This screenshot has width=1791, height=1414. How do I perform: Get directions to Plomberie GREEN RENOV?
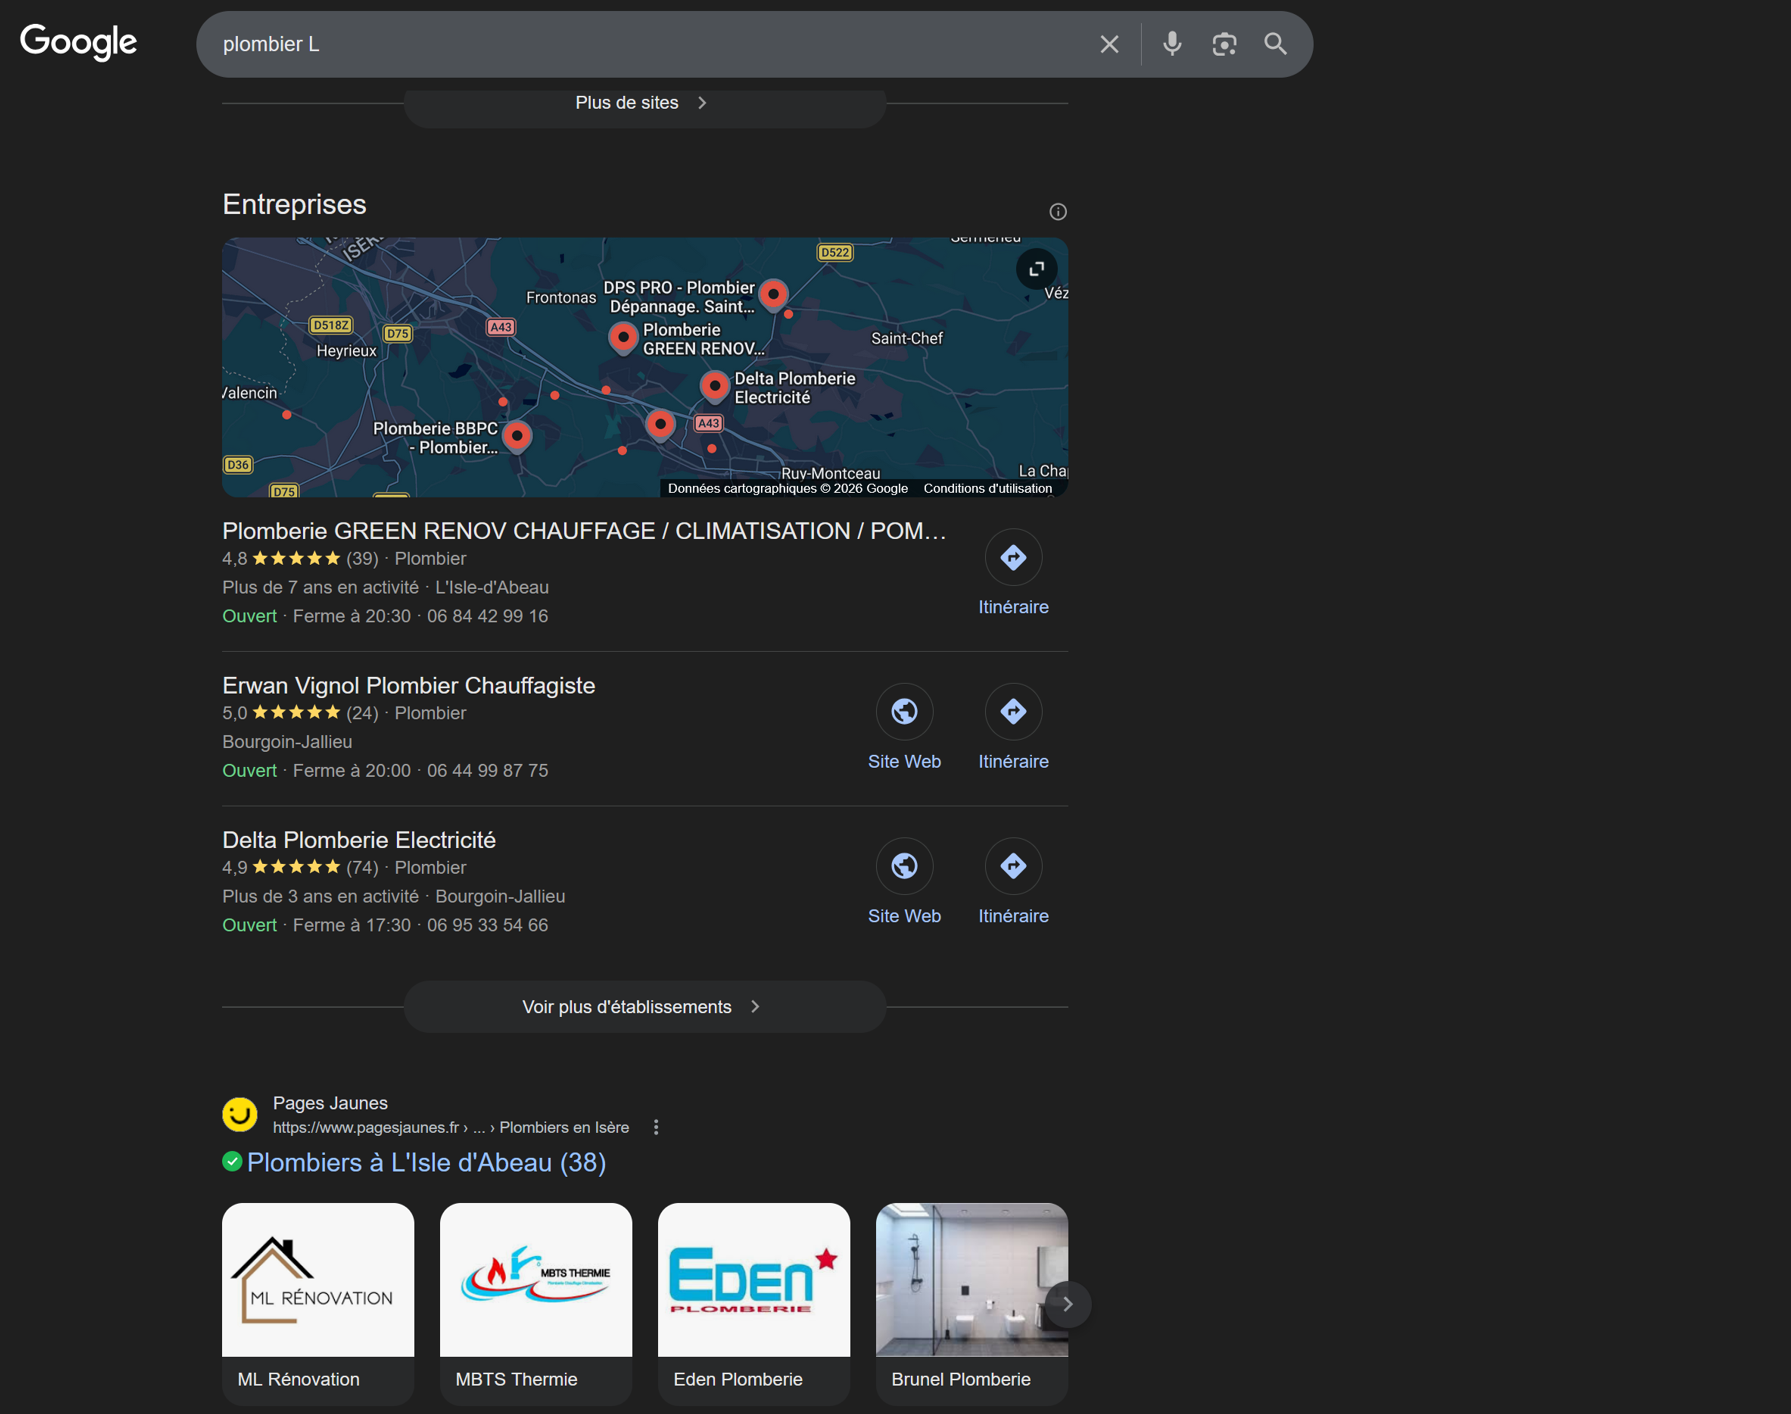coord(1013,558)
